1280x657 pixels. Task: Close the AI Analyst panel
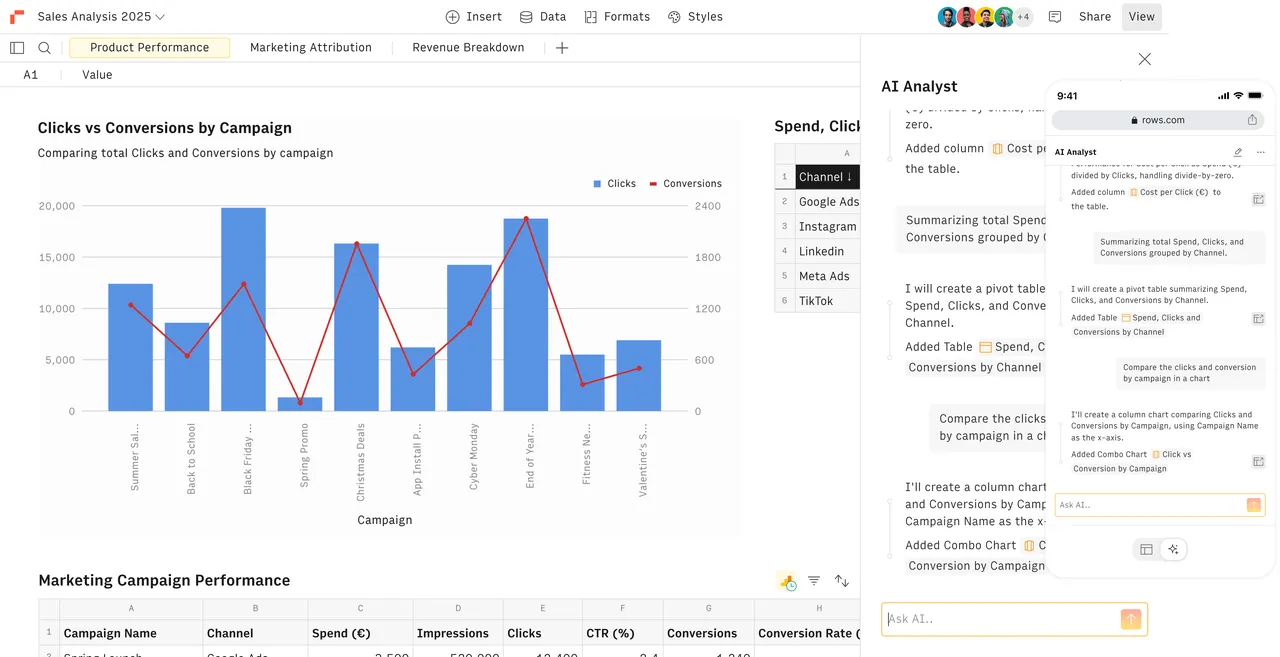click(x=1145, y=59)
